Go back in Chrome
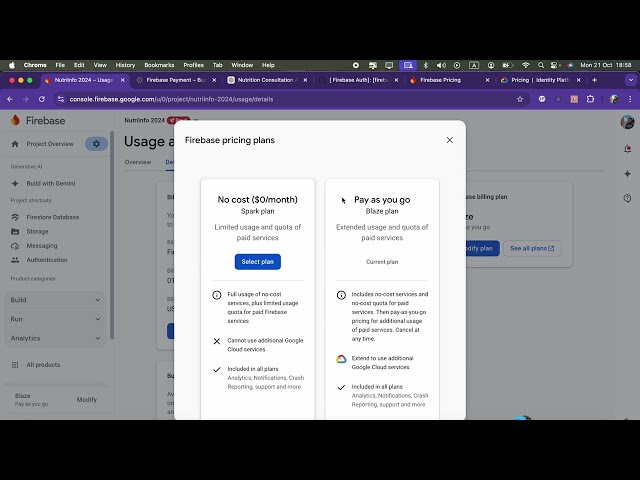The width and height of the screenshot is (640, 480). (10, 99)
